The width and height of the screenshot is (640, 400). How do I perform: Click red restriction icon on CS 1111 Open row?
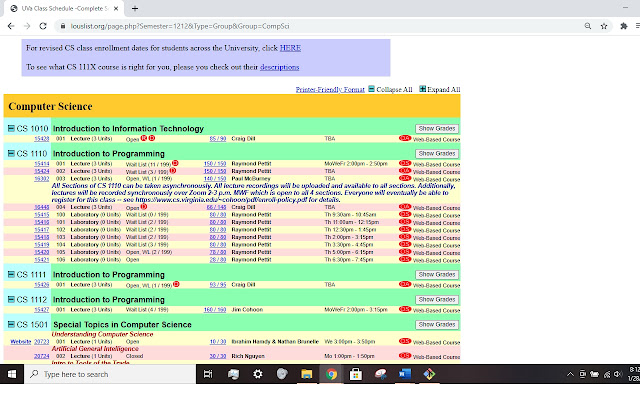(x=176, y=284)
